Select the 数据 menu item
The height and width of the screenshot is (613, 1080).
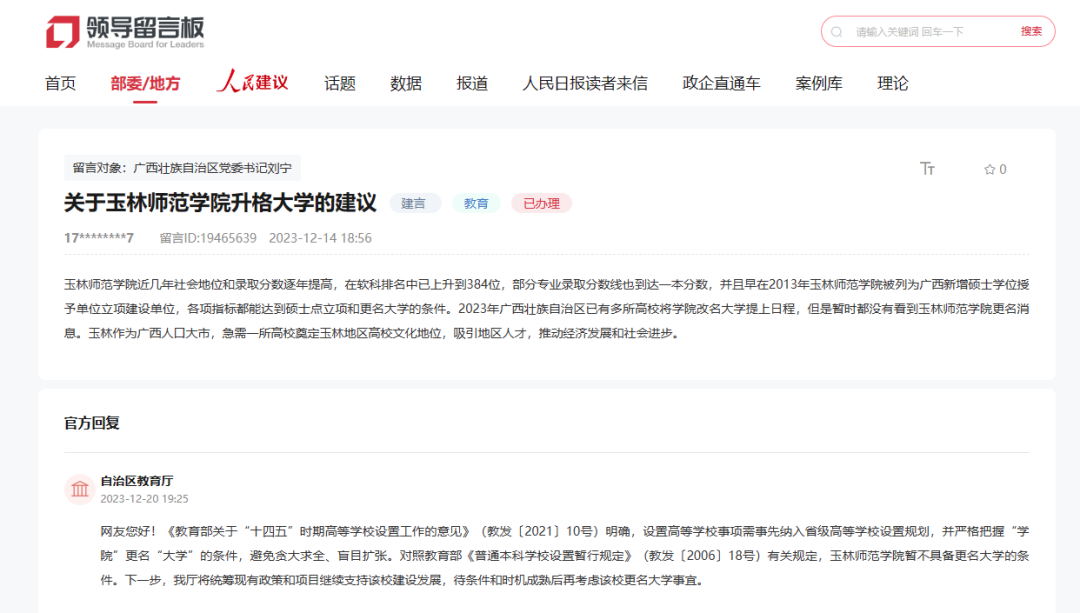[x=404, y=83]
